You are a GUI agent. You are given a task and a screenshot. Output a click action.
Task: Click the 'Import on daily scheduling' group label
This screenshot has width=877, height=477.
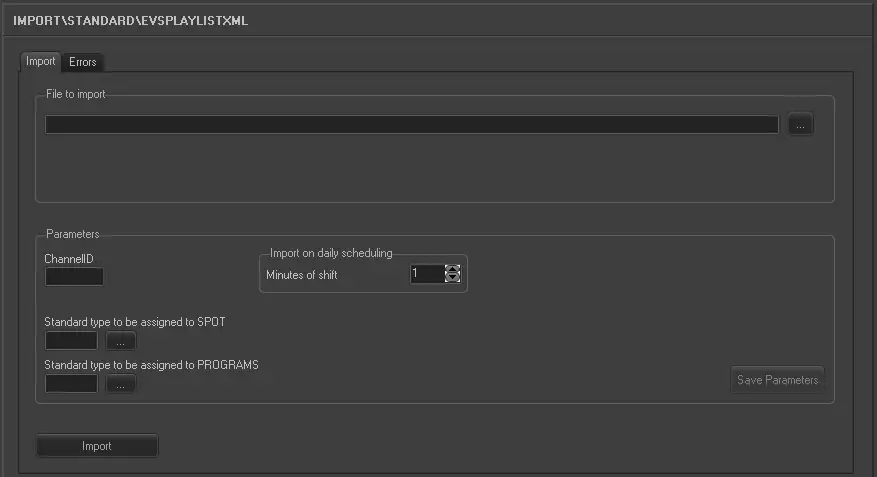(331, 253)
